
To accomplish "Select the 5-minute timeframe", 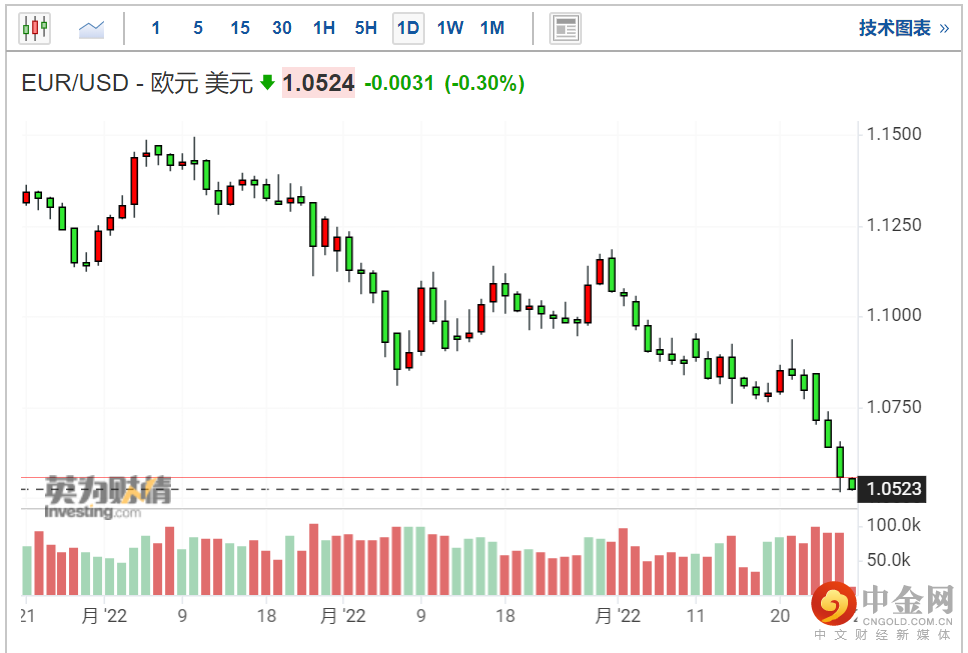I will click(198, 28).
